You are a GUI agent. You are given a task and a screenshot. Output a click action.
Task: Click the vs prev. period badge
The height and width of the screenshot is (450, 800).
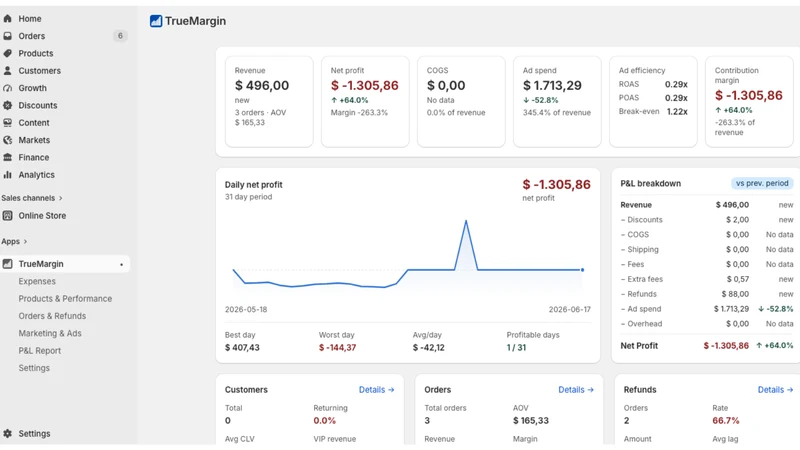click(x=762, y=183)
